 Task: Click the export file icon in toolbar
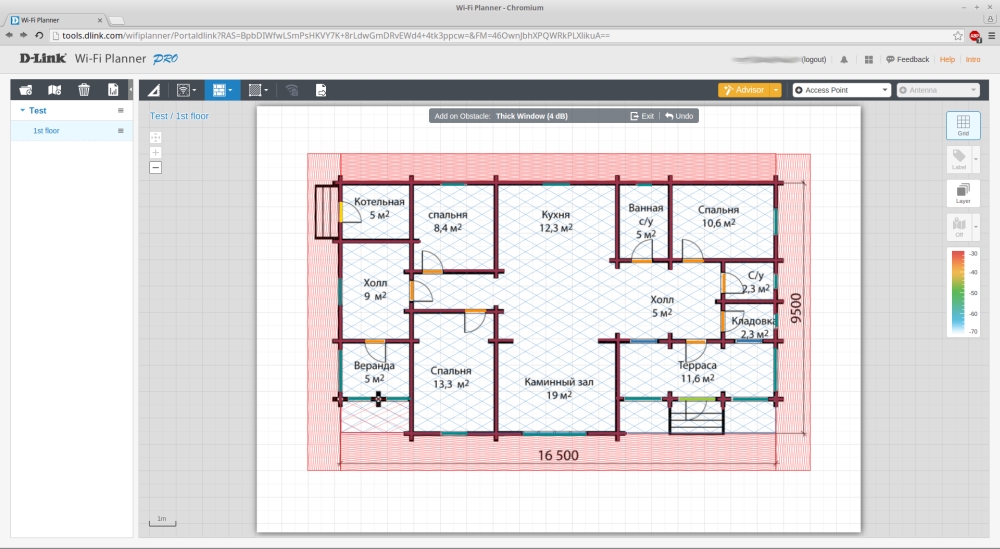tap(321, 90)
